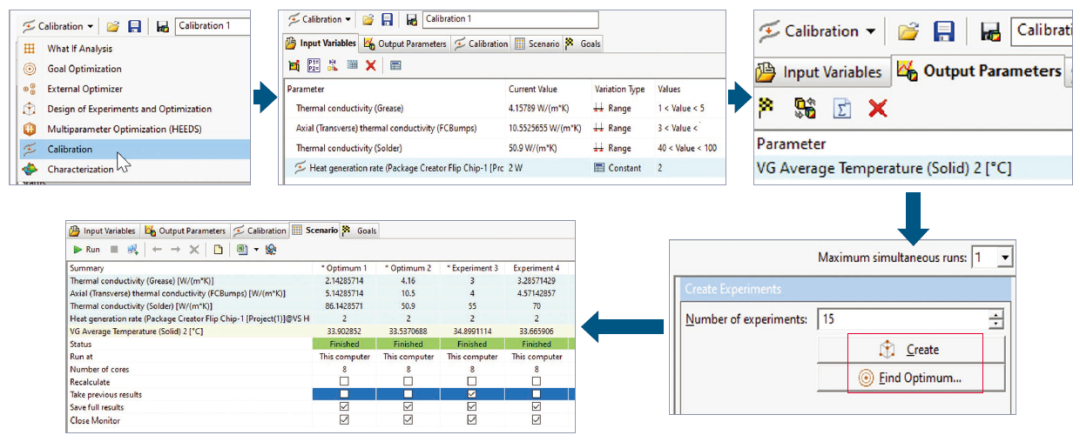The height and width of the screenshot is (442, 1080).
Task: Toggle Close Monitor checkbox for Experiment 4
Action: 537,419
